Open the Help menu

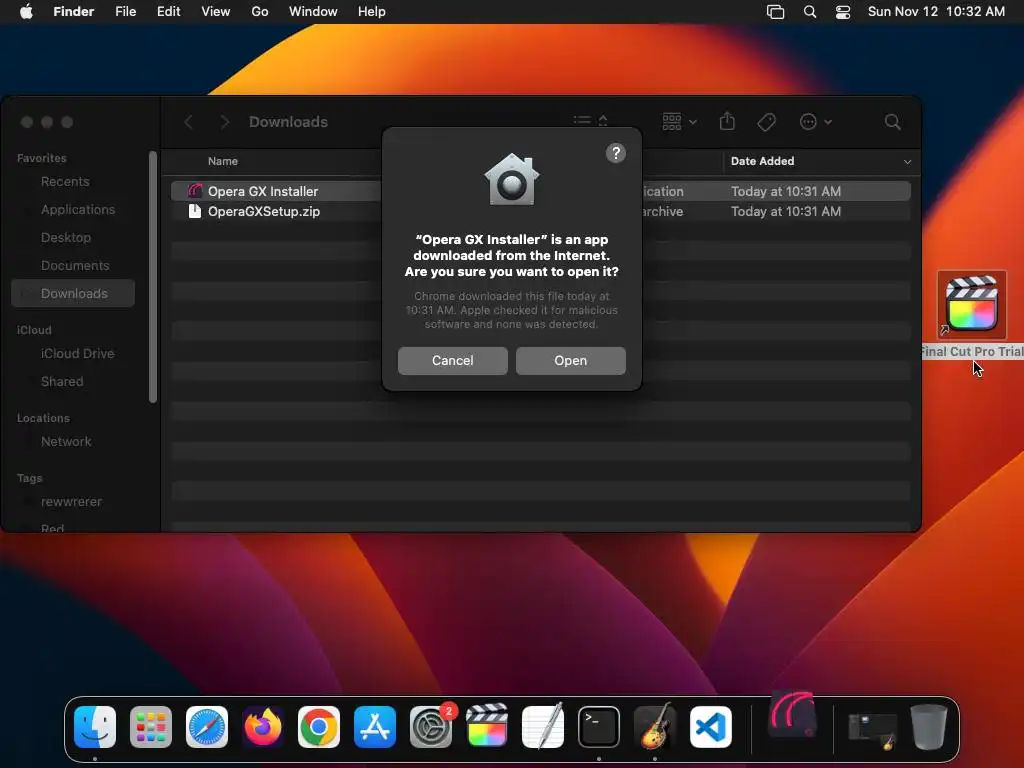[x=372, y=12]
